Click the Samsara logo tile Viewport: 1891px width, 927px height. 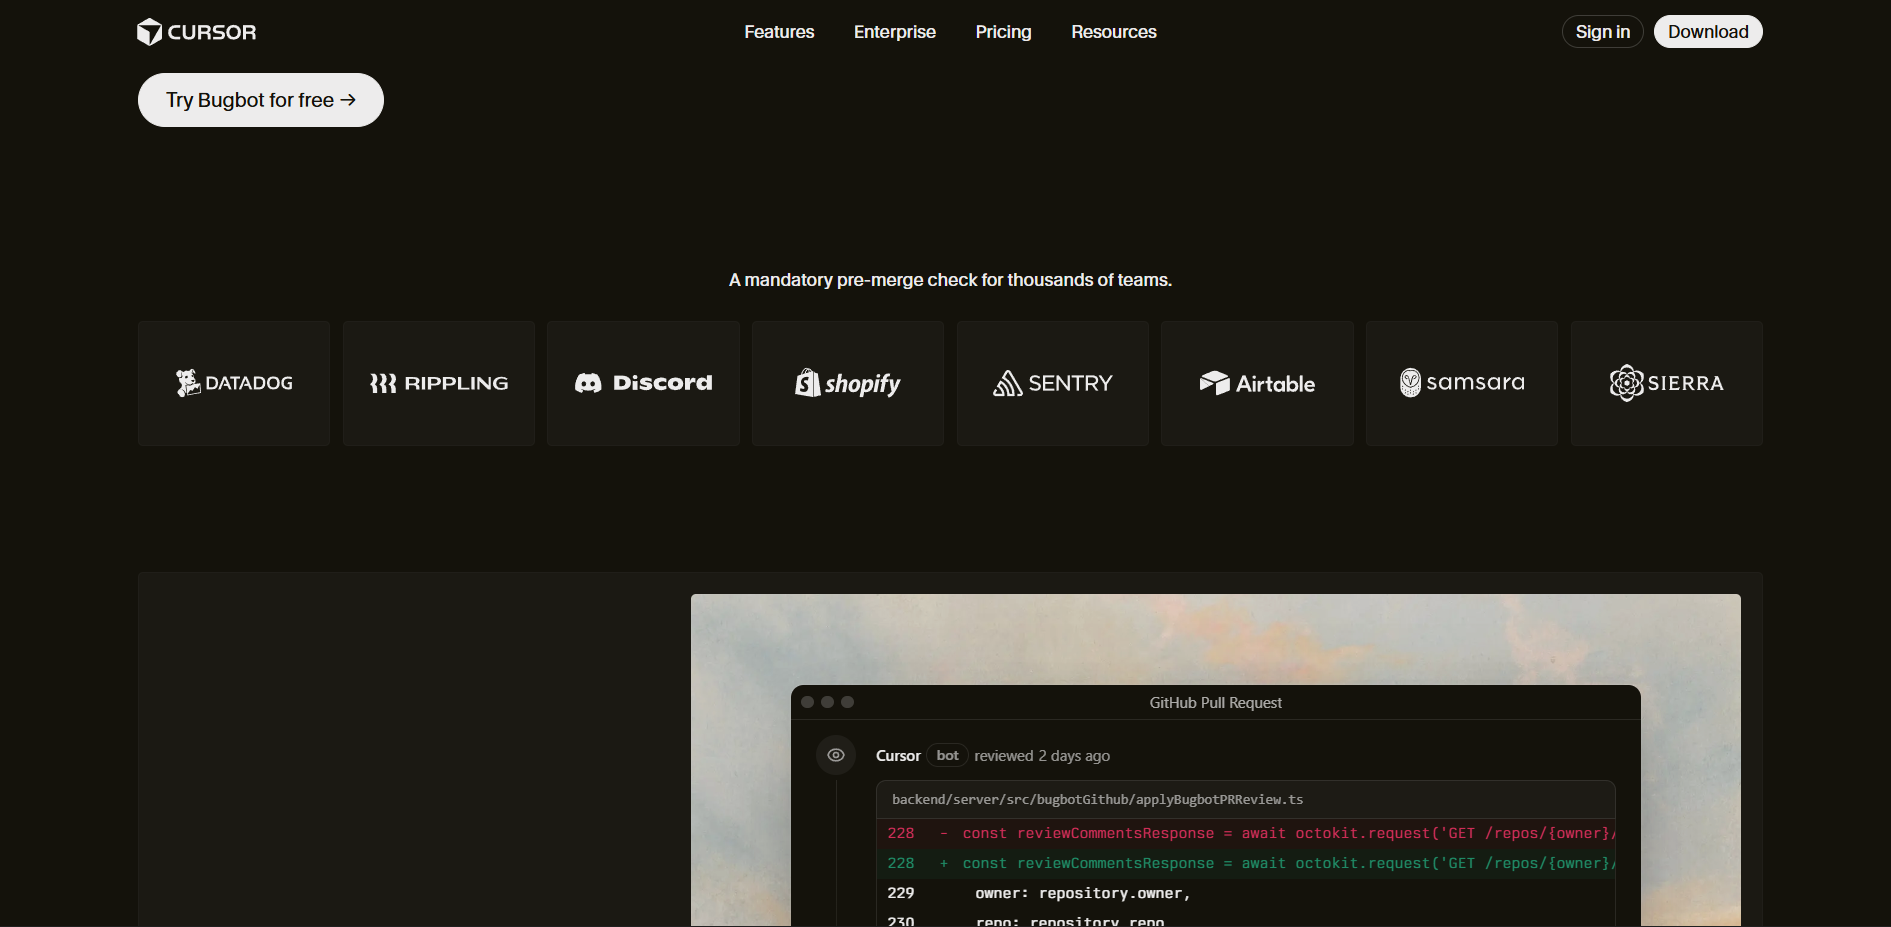pyautogui.click(x=1462, y=383)
